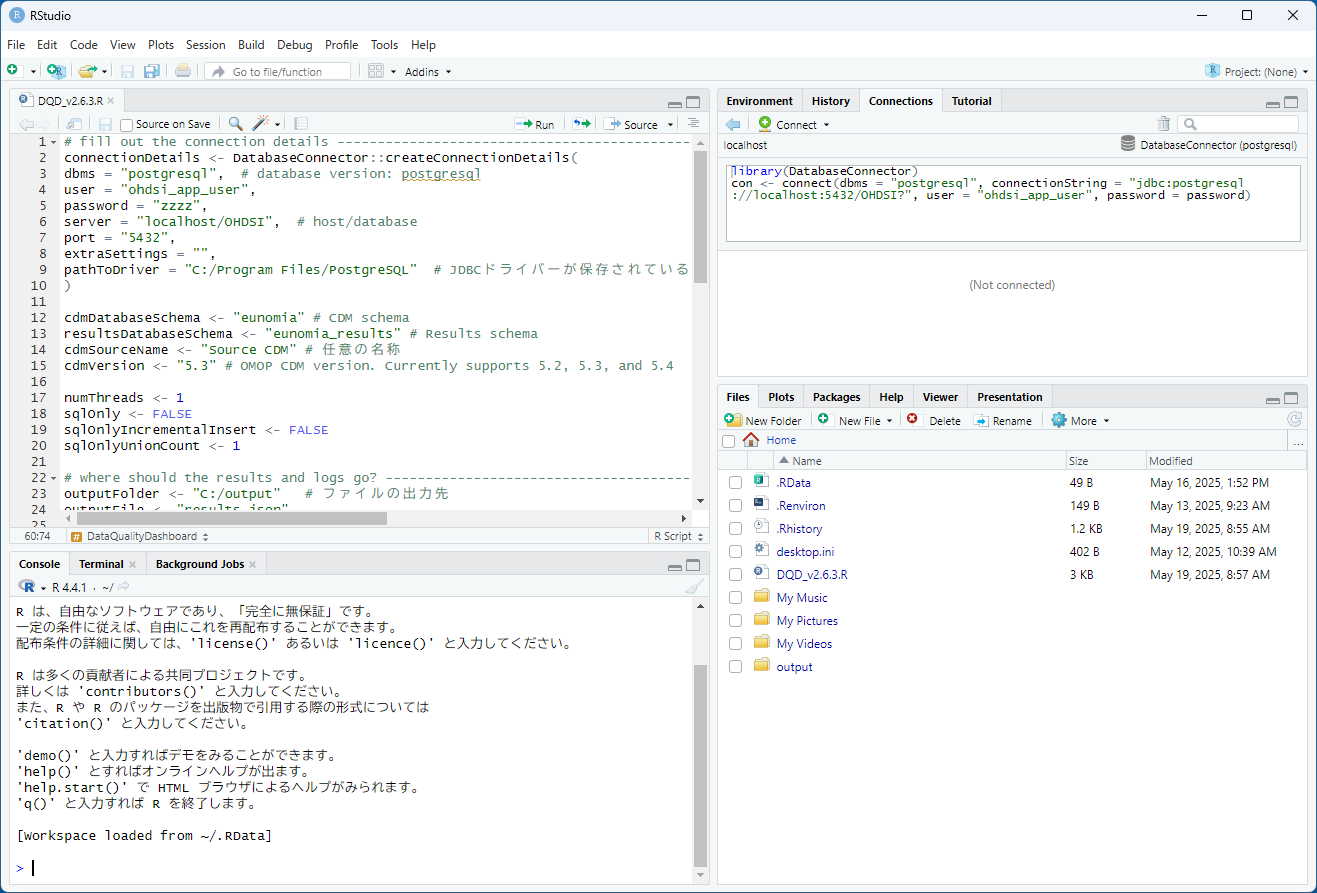Switch to the History tab

830,101
